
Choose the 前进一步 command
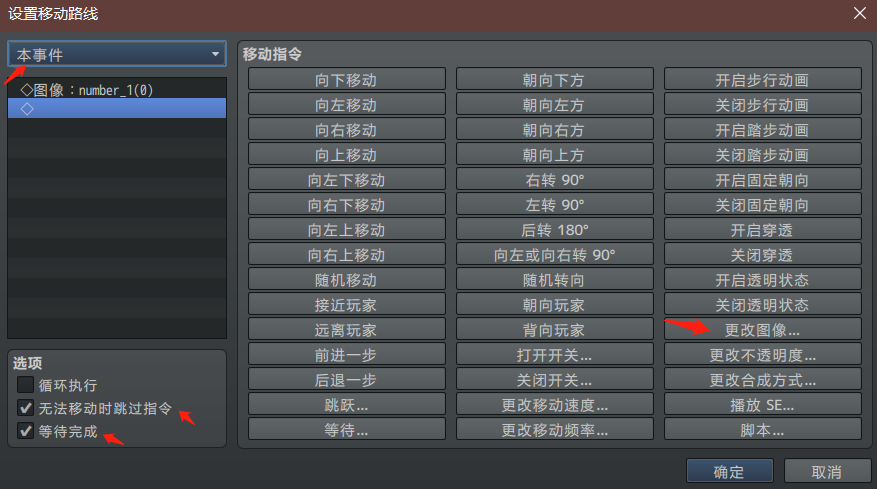point(347,355)
